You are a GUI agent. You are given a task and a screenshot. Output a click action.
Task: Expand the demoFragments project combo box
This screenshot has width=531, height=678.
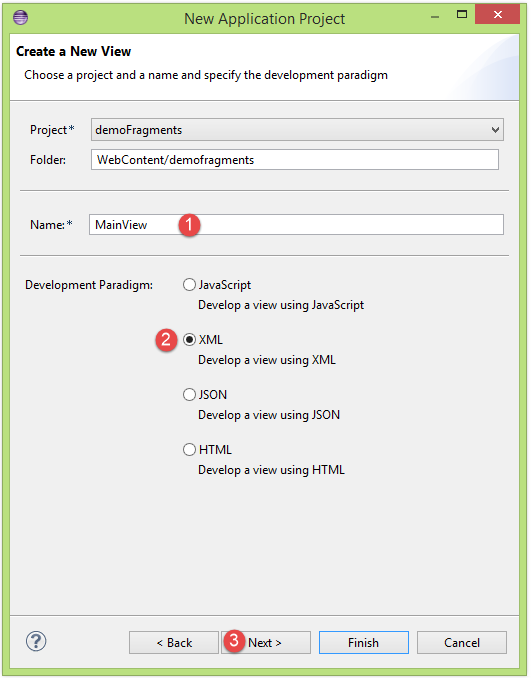[x=297, y=130]
